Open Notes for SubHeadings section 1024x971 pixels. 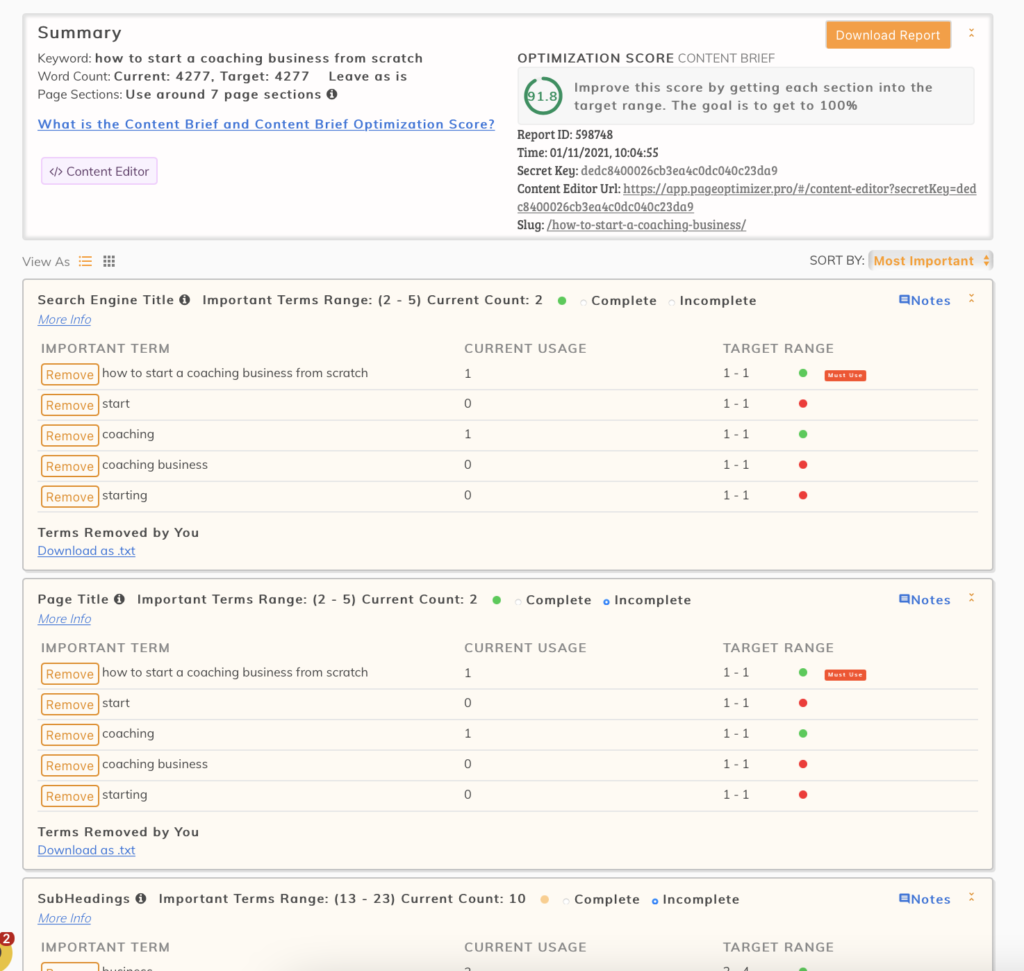[924, 899]
